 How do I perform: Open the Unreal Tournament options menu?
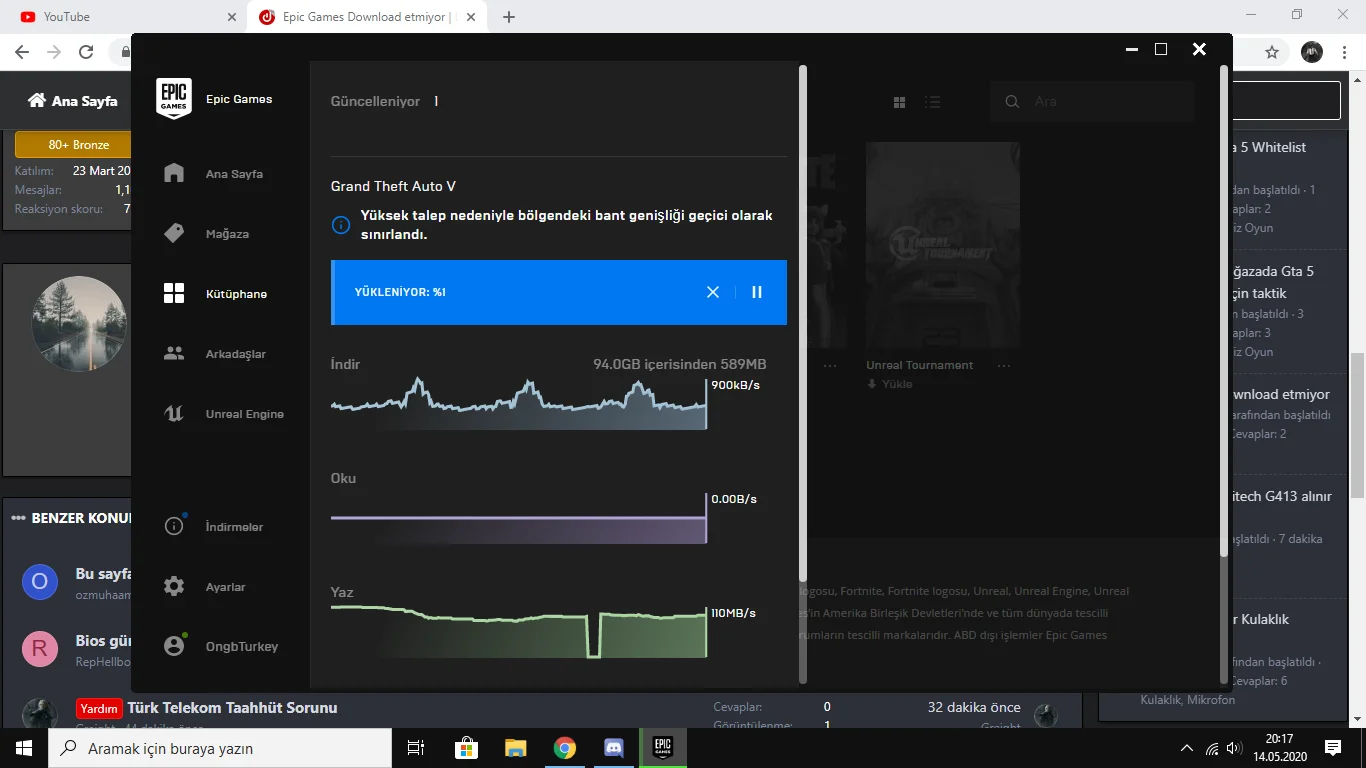pyautogui.click(x=1004, y=366)
